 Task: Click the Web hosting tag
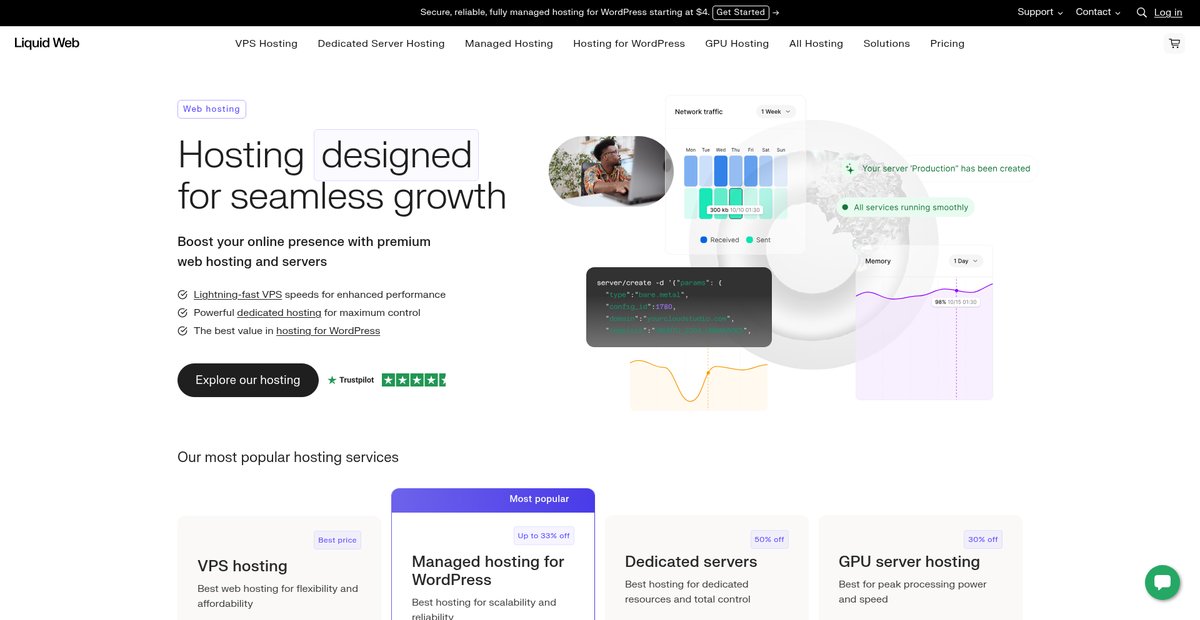211,109
